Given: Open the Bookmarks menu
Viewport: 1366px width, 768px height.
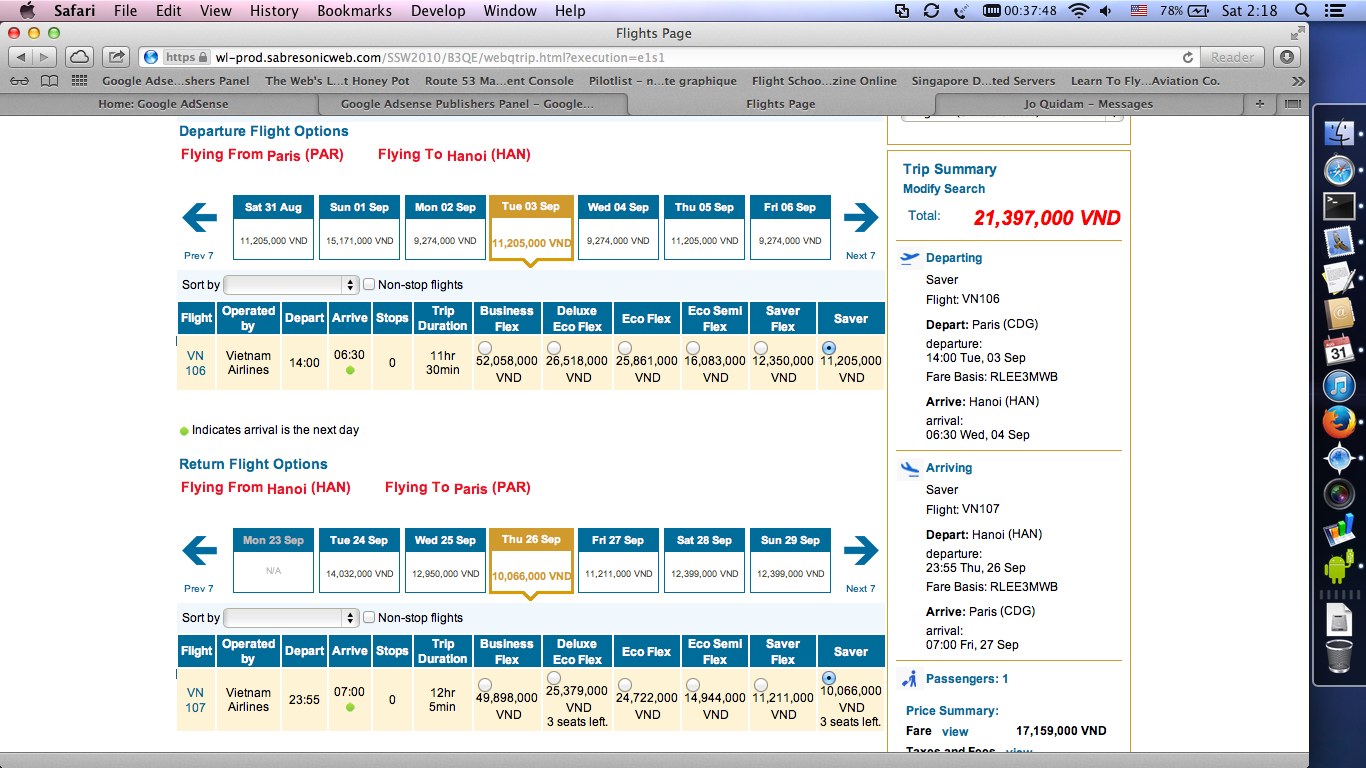Looking at the screenshot, I should pyautogui.click(x=353, y=11).
